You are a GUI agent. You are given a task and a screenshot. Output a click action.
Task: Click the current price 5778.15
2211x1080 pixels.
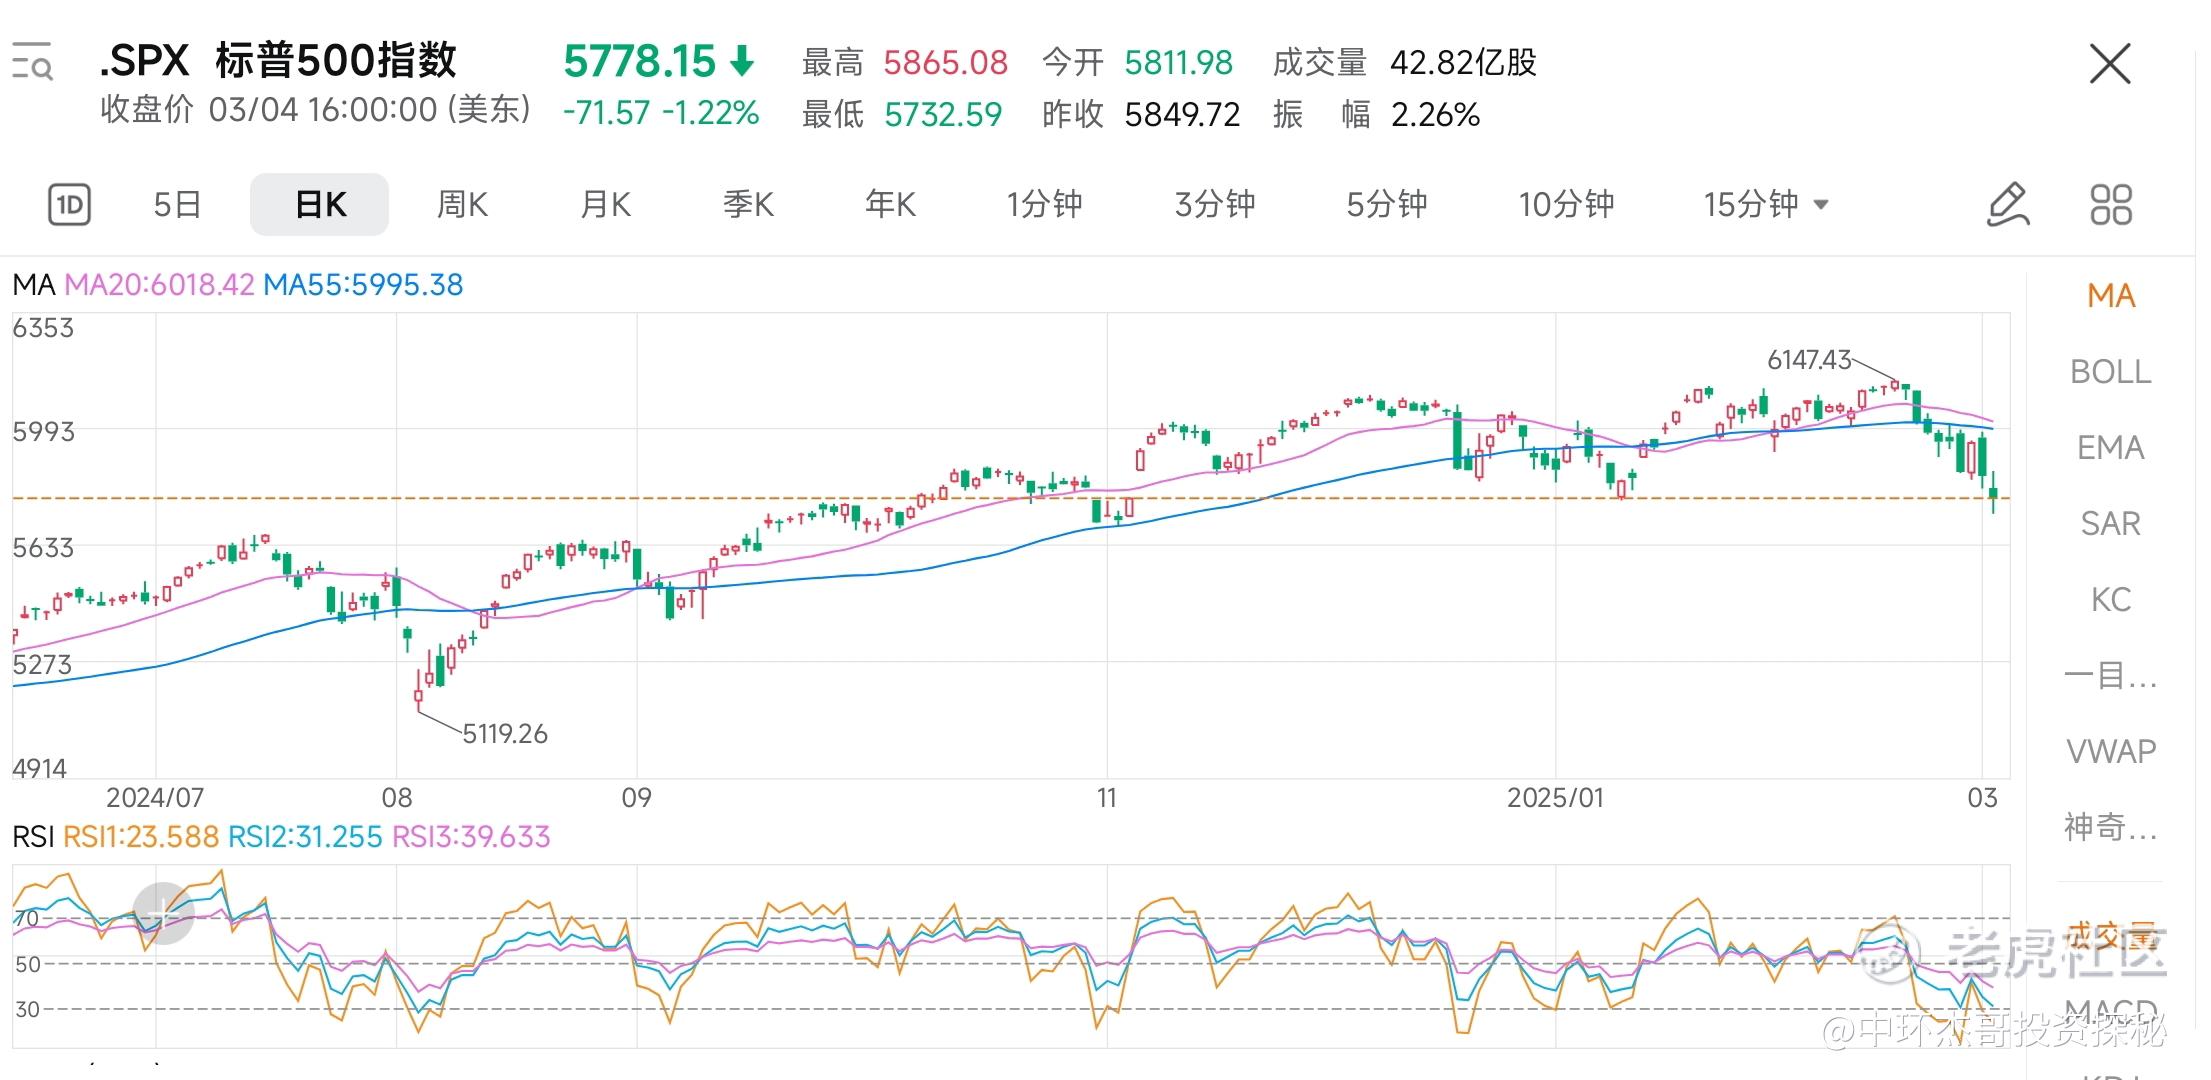click(x=639, y=62)
